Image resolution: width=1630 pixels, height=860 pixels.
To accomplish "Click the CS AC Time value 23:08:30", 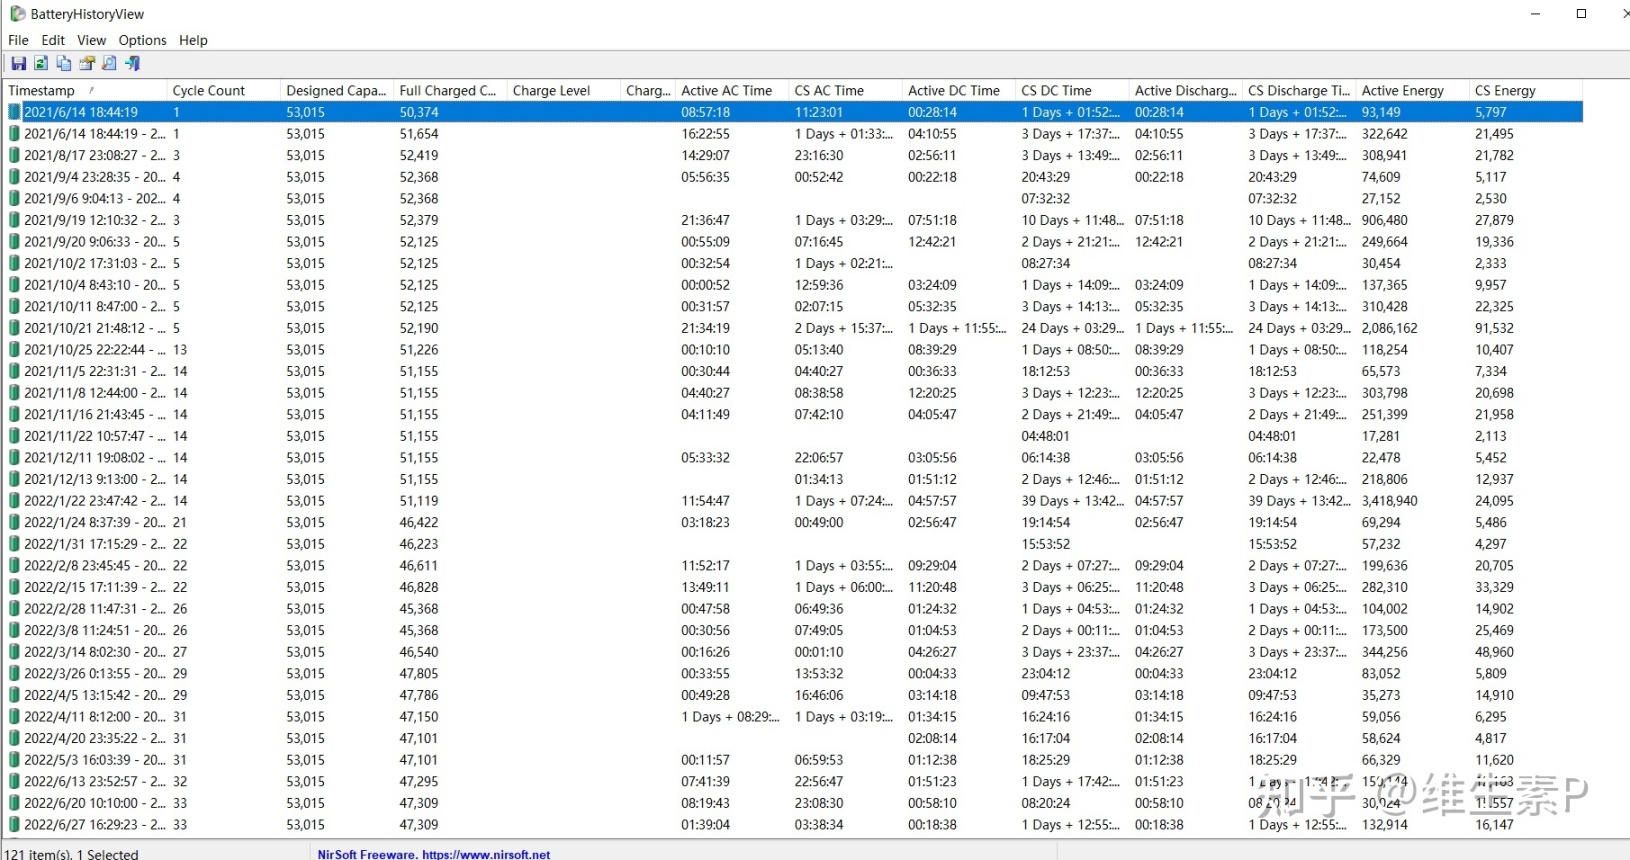I will pyautogui.click(x=819, y=803).
